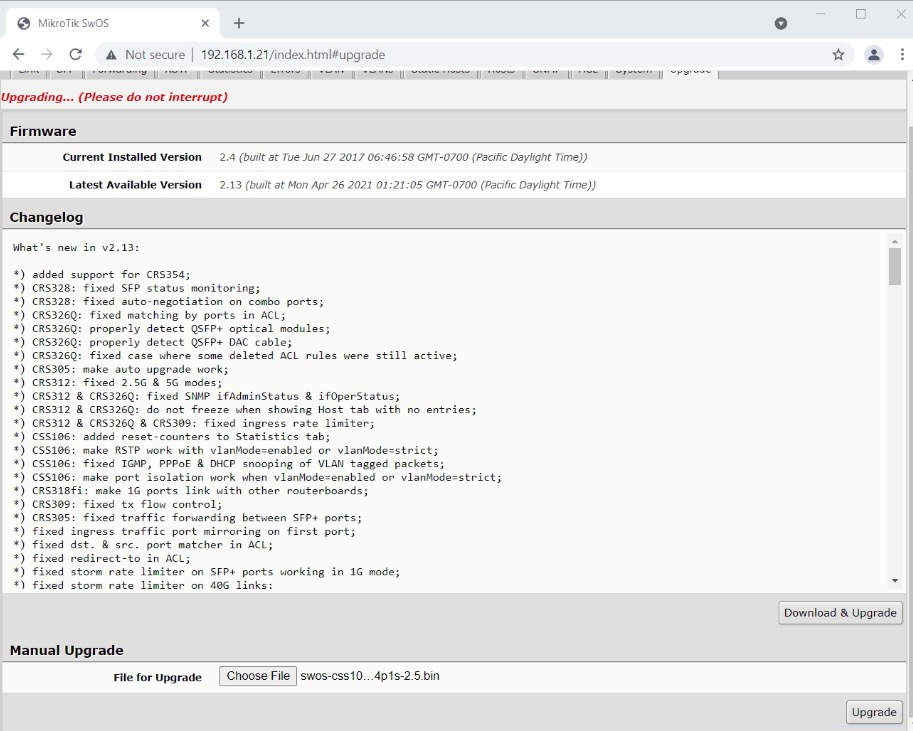Click the installed version value 2.4
The height and width of the screenshot is (731, 913).
coord(227,157)
